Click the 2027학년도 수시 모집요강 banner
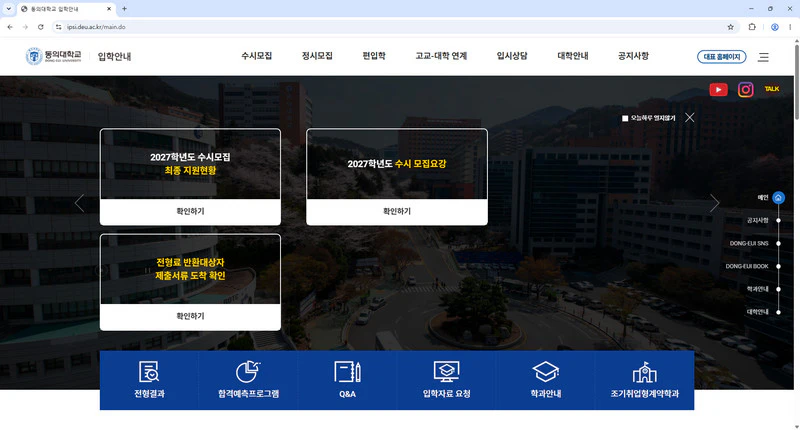 click(397, 164)
